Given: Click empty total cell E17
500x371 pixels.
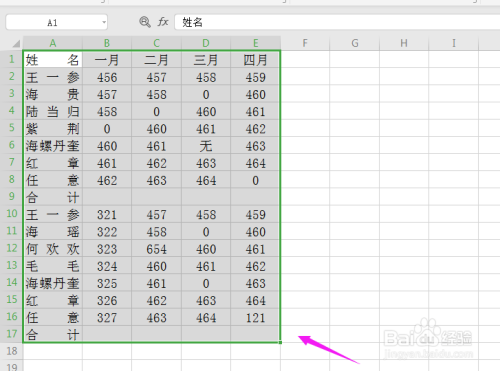Looking at the screenshot, I should click(x=255, y=334).
